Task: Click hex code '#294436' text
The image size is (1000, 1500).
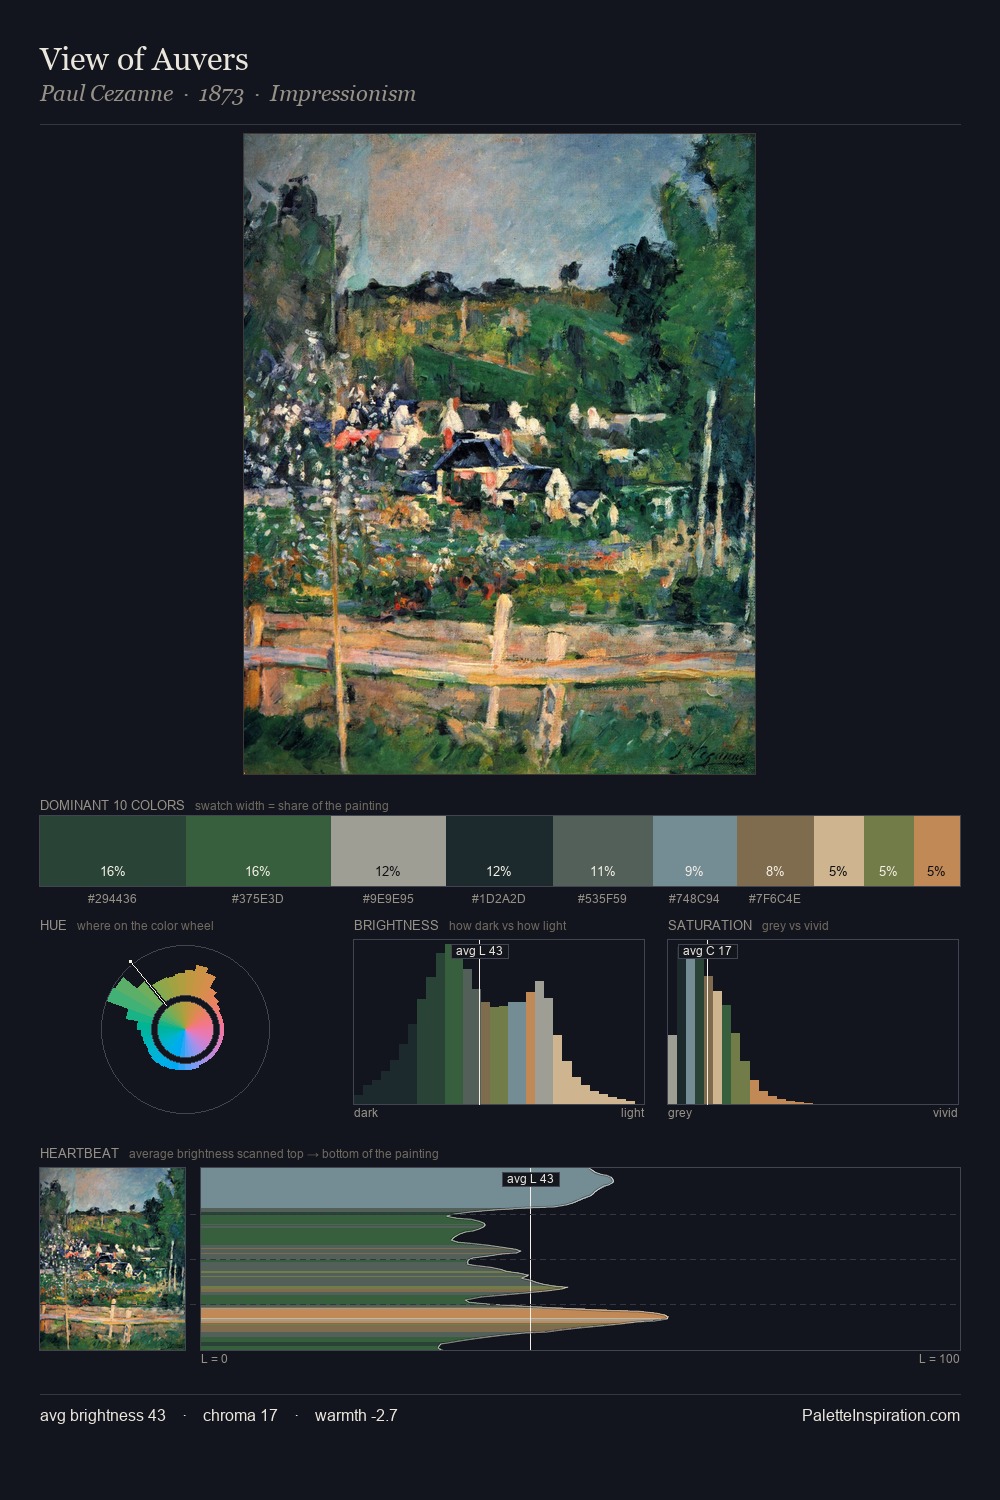Action: (112, 899)
